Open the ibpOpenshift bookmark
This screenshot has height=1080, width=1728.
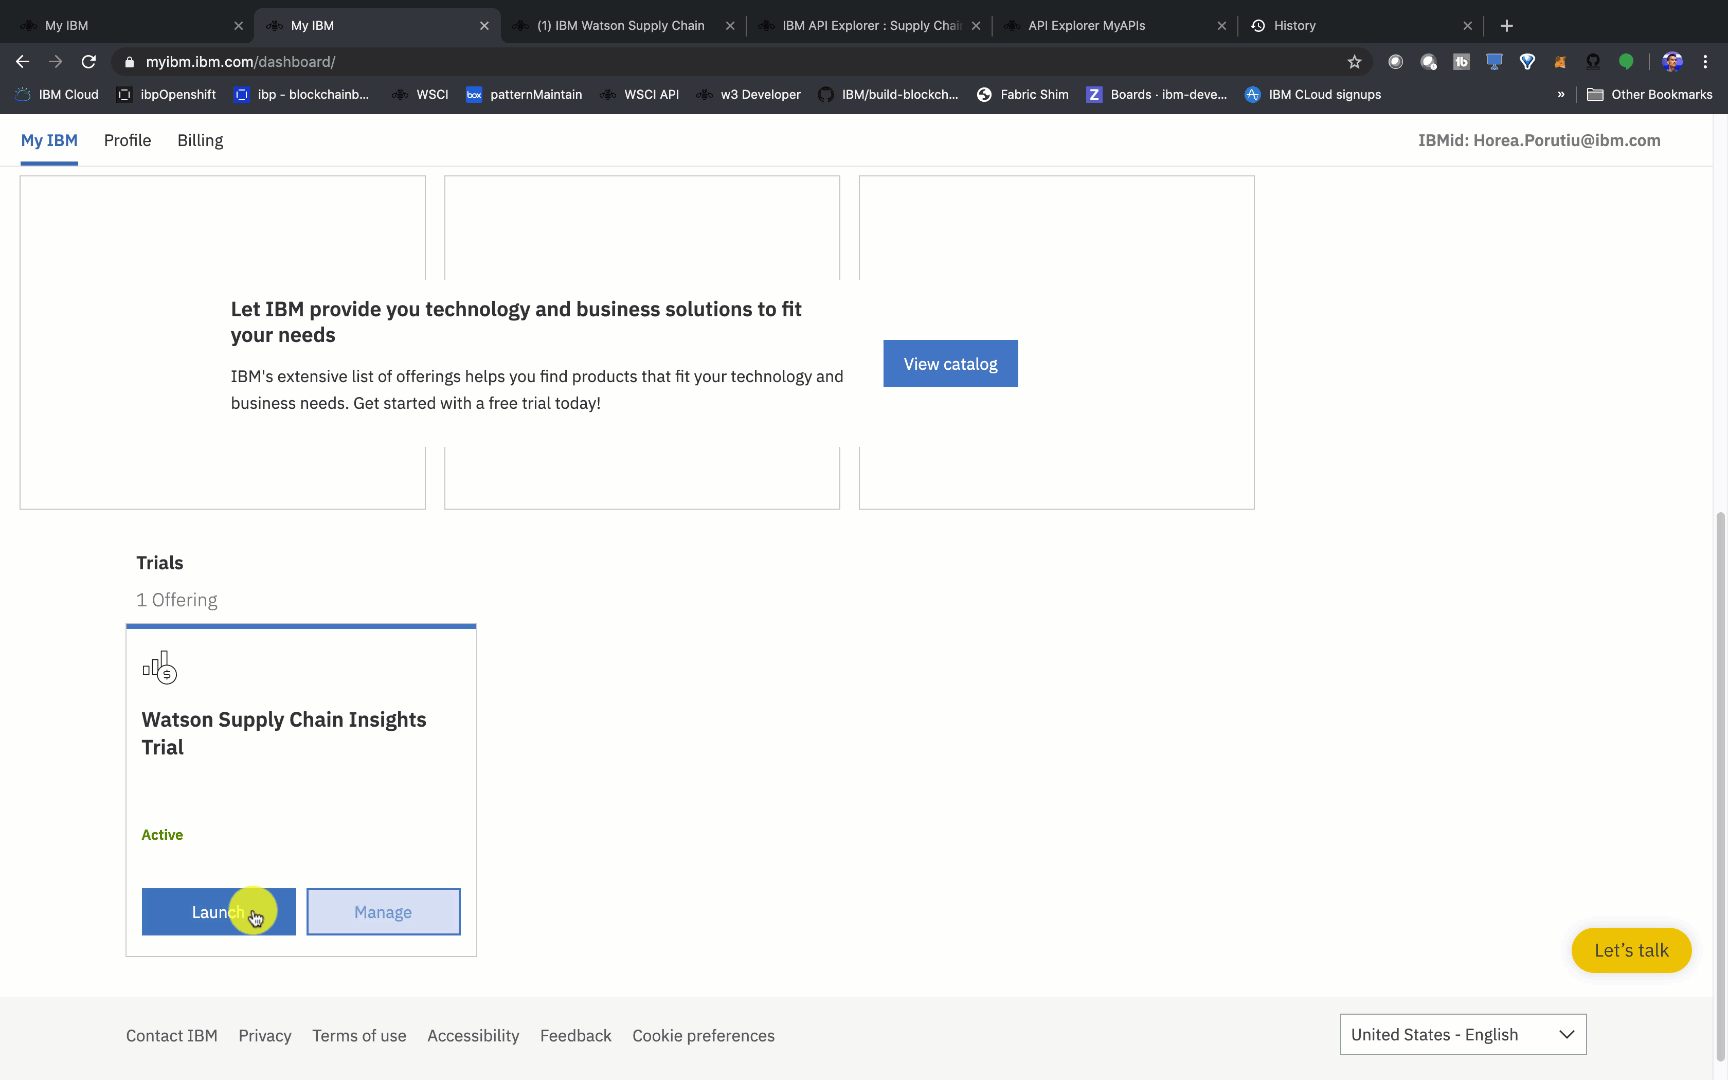[167, 95]
